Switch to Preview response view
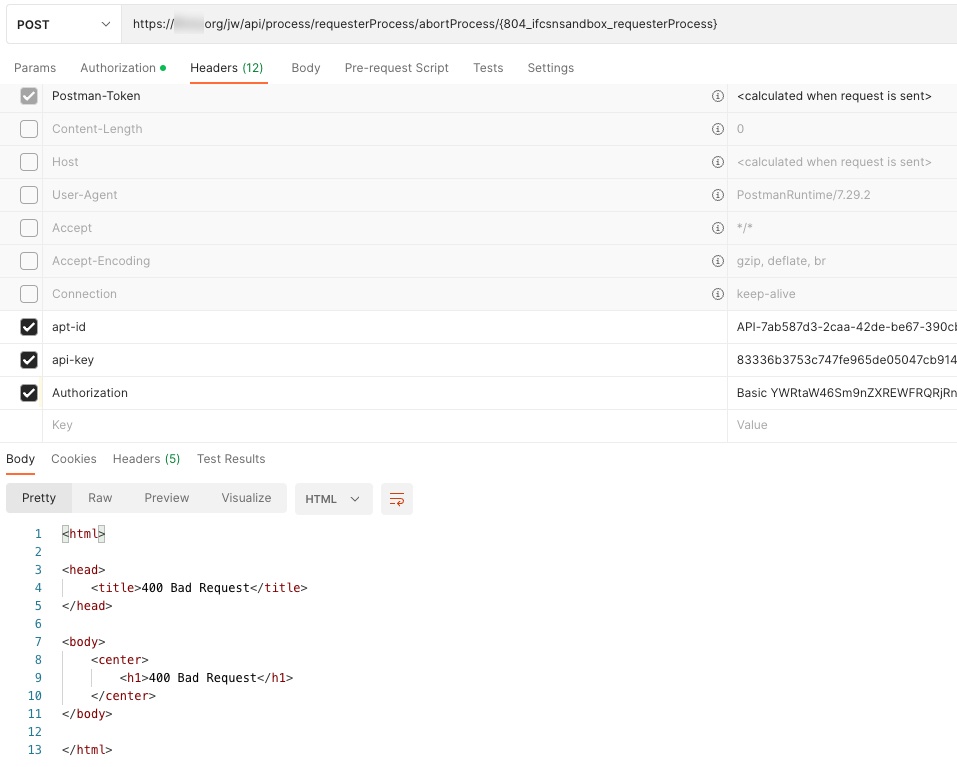 point(166,498)
